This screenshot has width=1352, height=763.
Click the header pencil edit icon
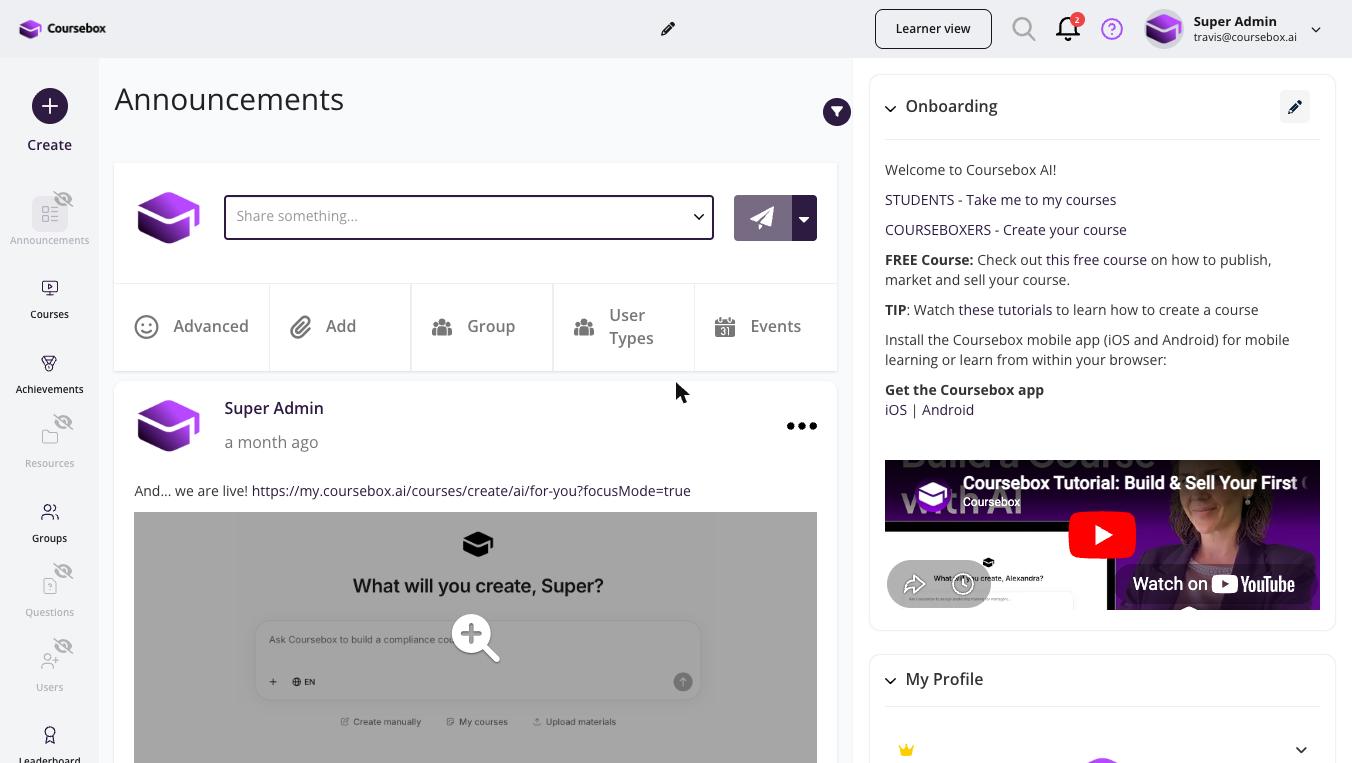[x=668, y=29]
